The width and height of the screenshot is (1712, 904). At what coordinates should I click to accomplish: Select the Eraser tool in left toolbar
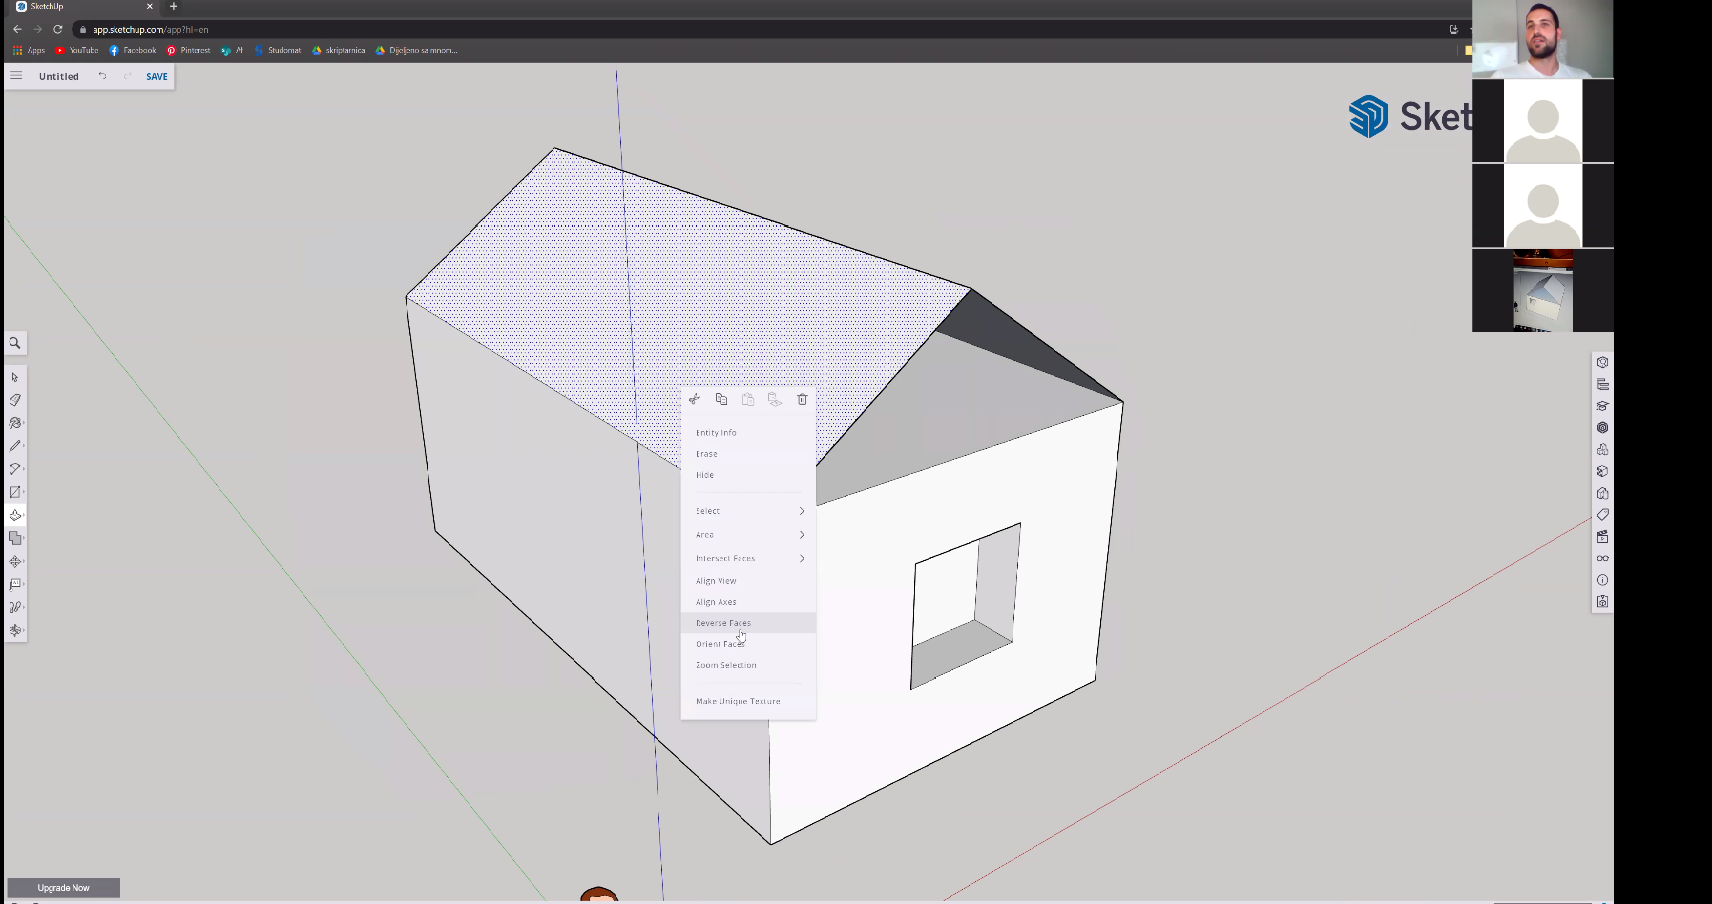(x=15, y=400)
